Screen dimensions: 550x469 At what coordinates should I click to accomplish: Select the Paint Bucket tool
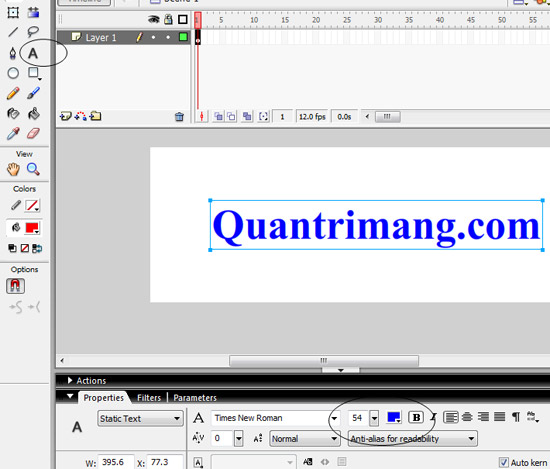click(x=34, y=113)
